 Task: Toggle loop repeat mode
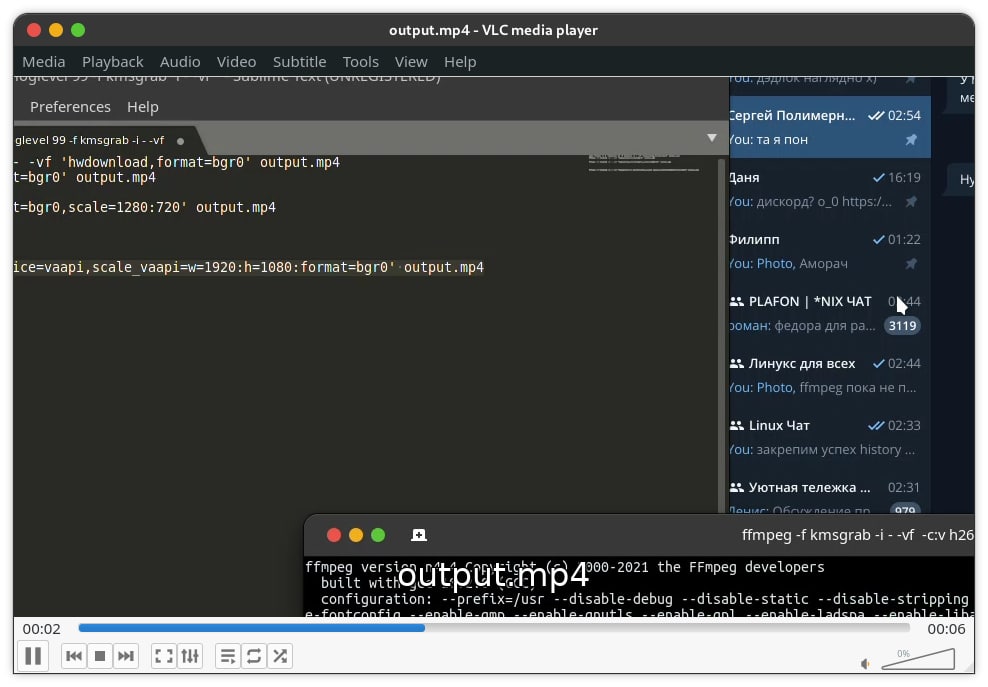[254, 656]
